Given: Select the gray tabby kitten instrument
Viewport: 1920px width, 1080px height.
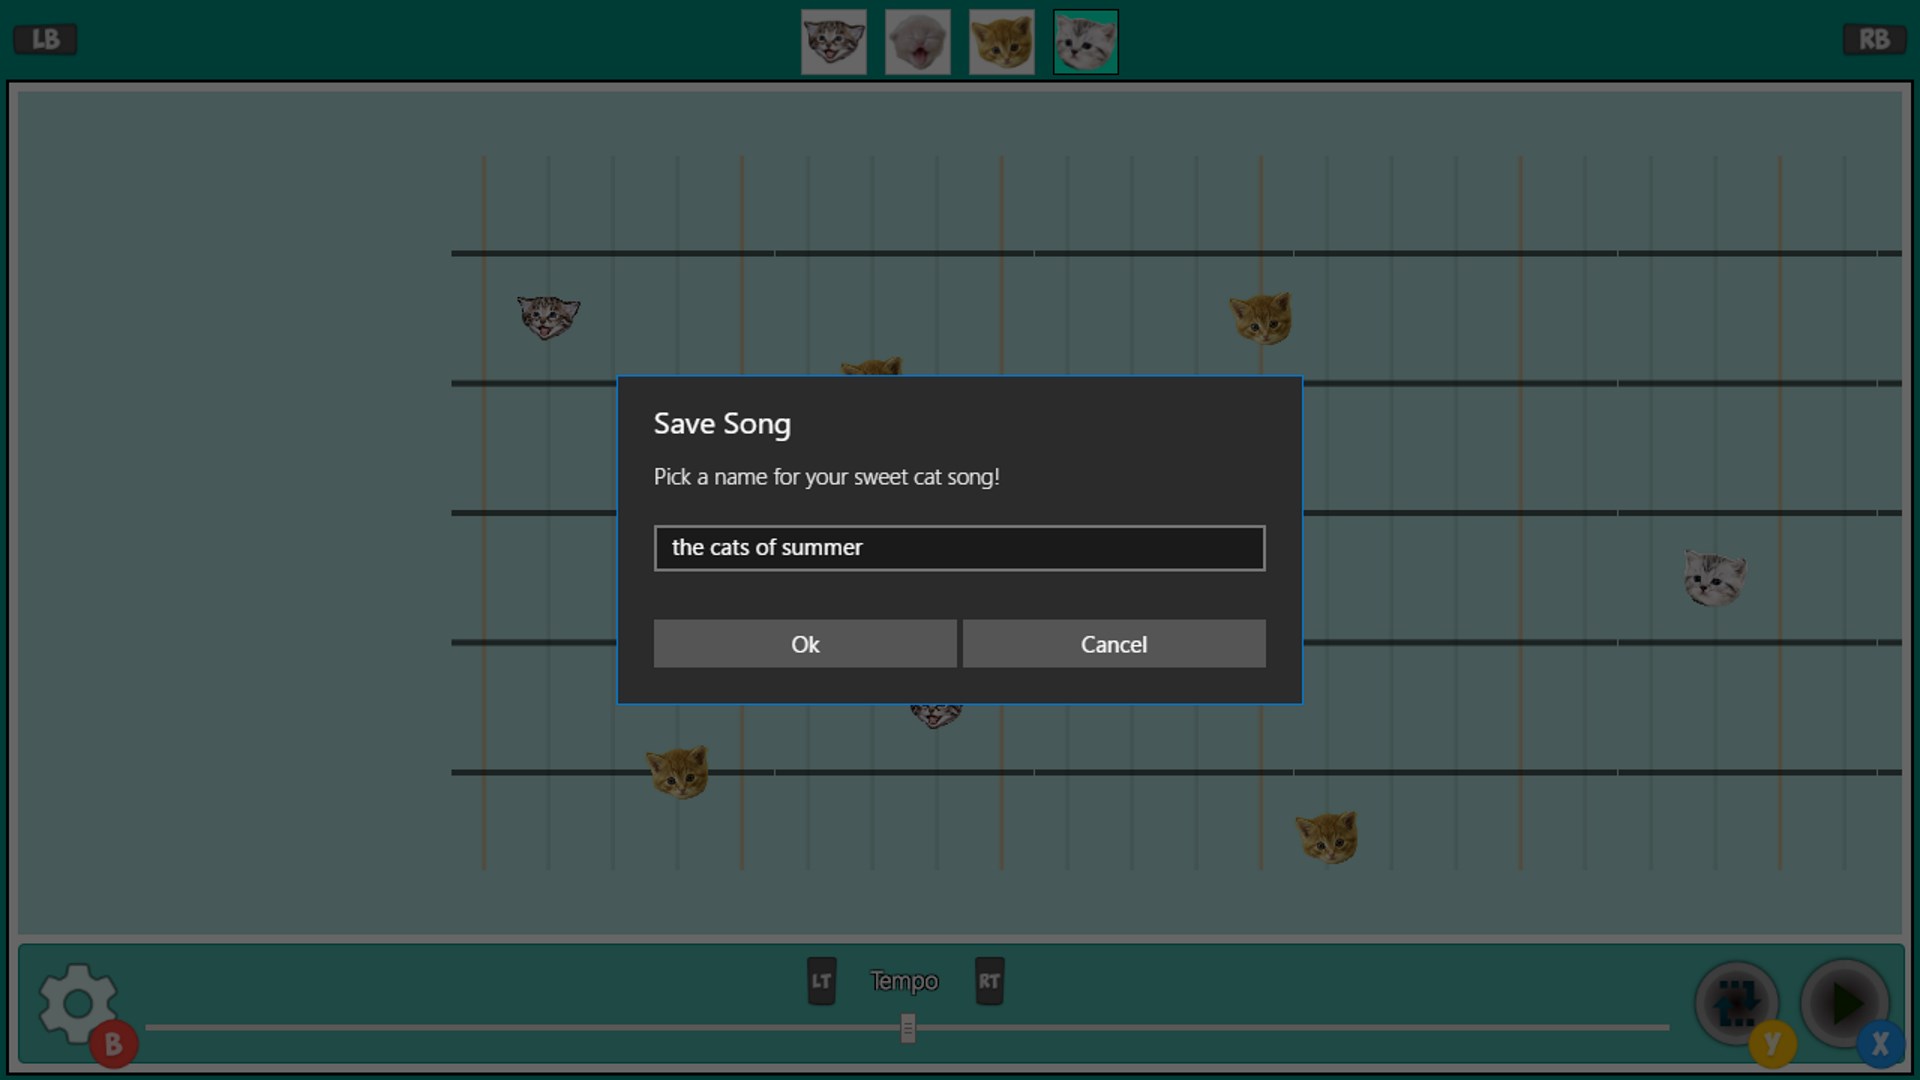Looking at the screenshot, I should tap(833, 42).
